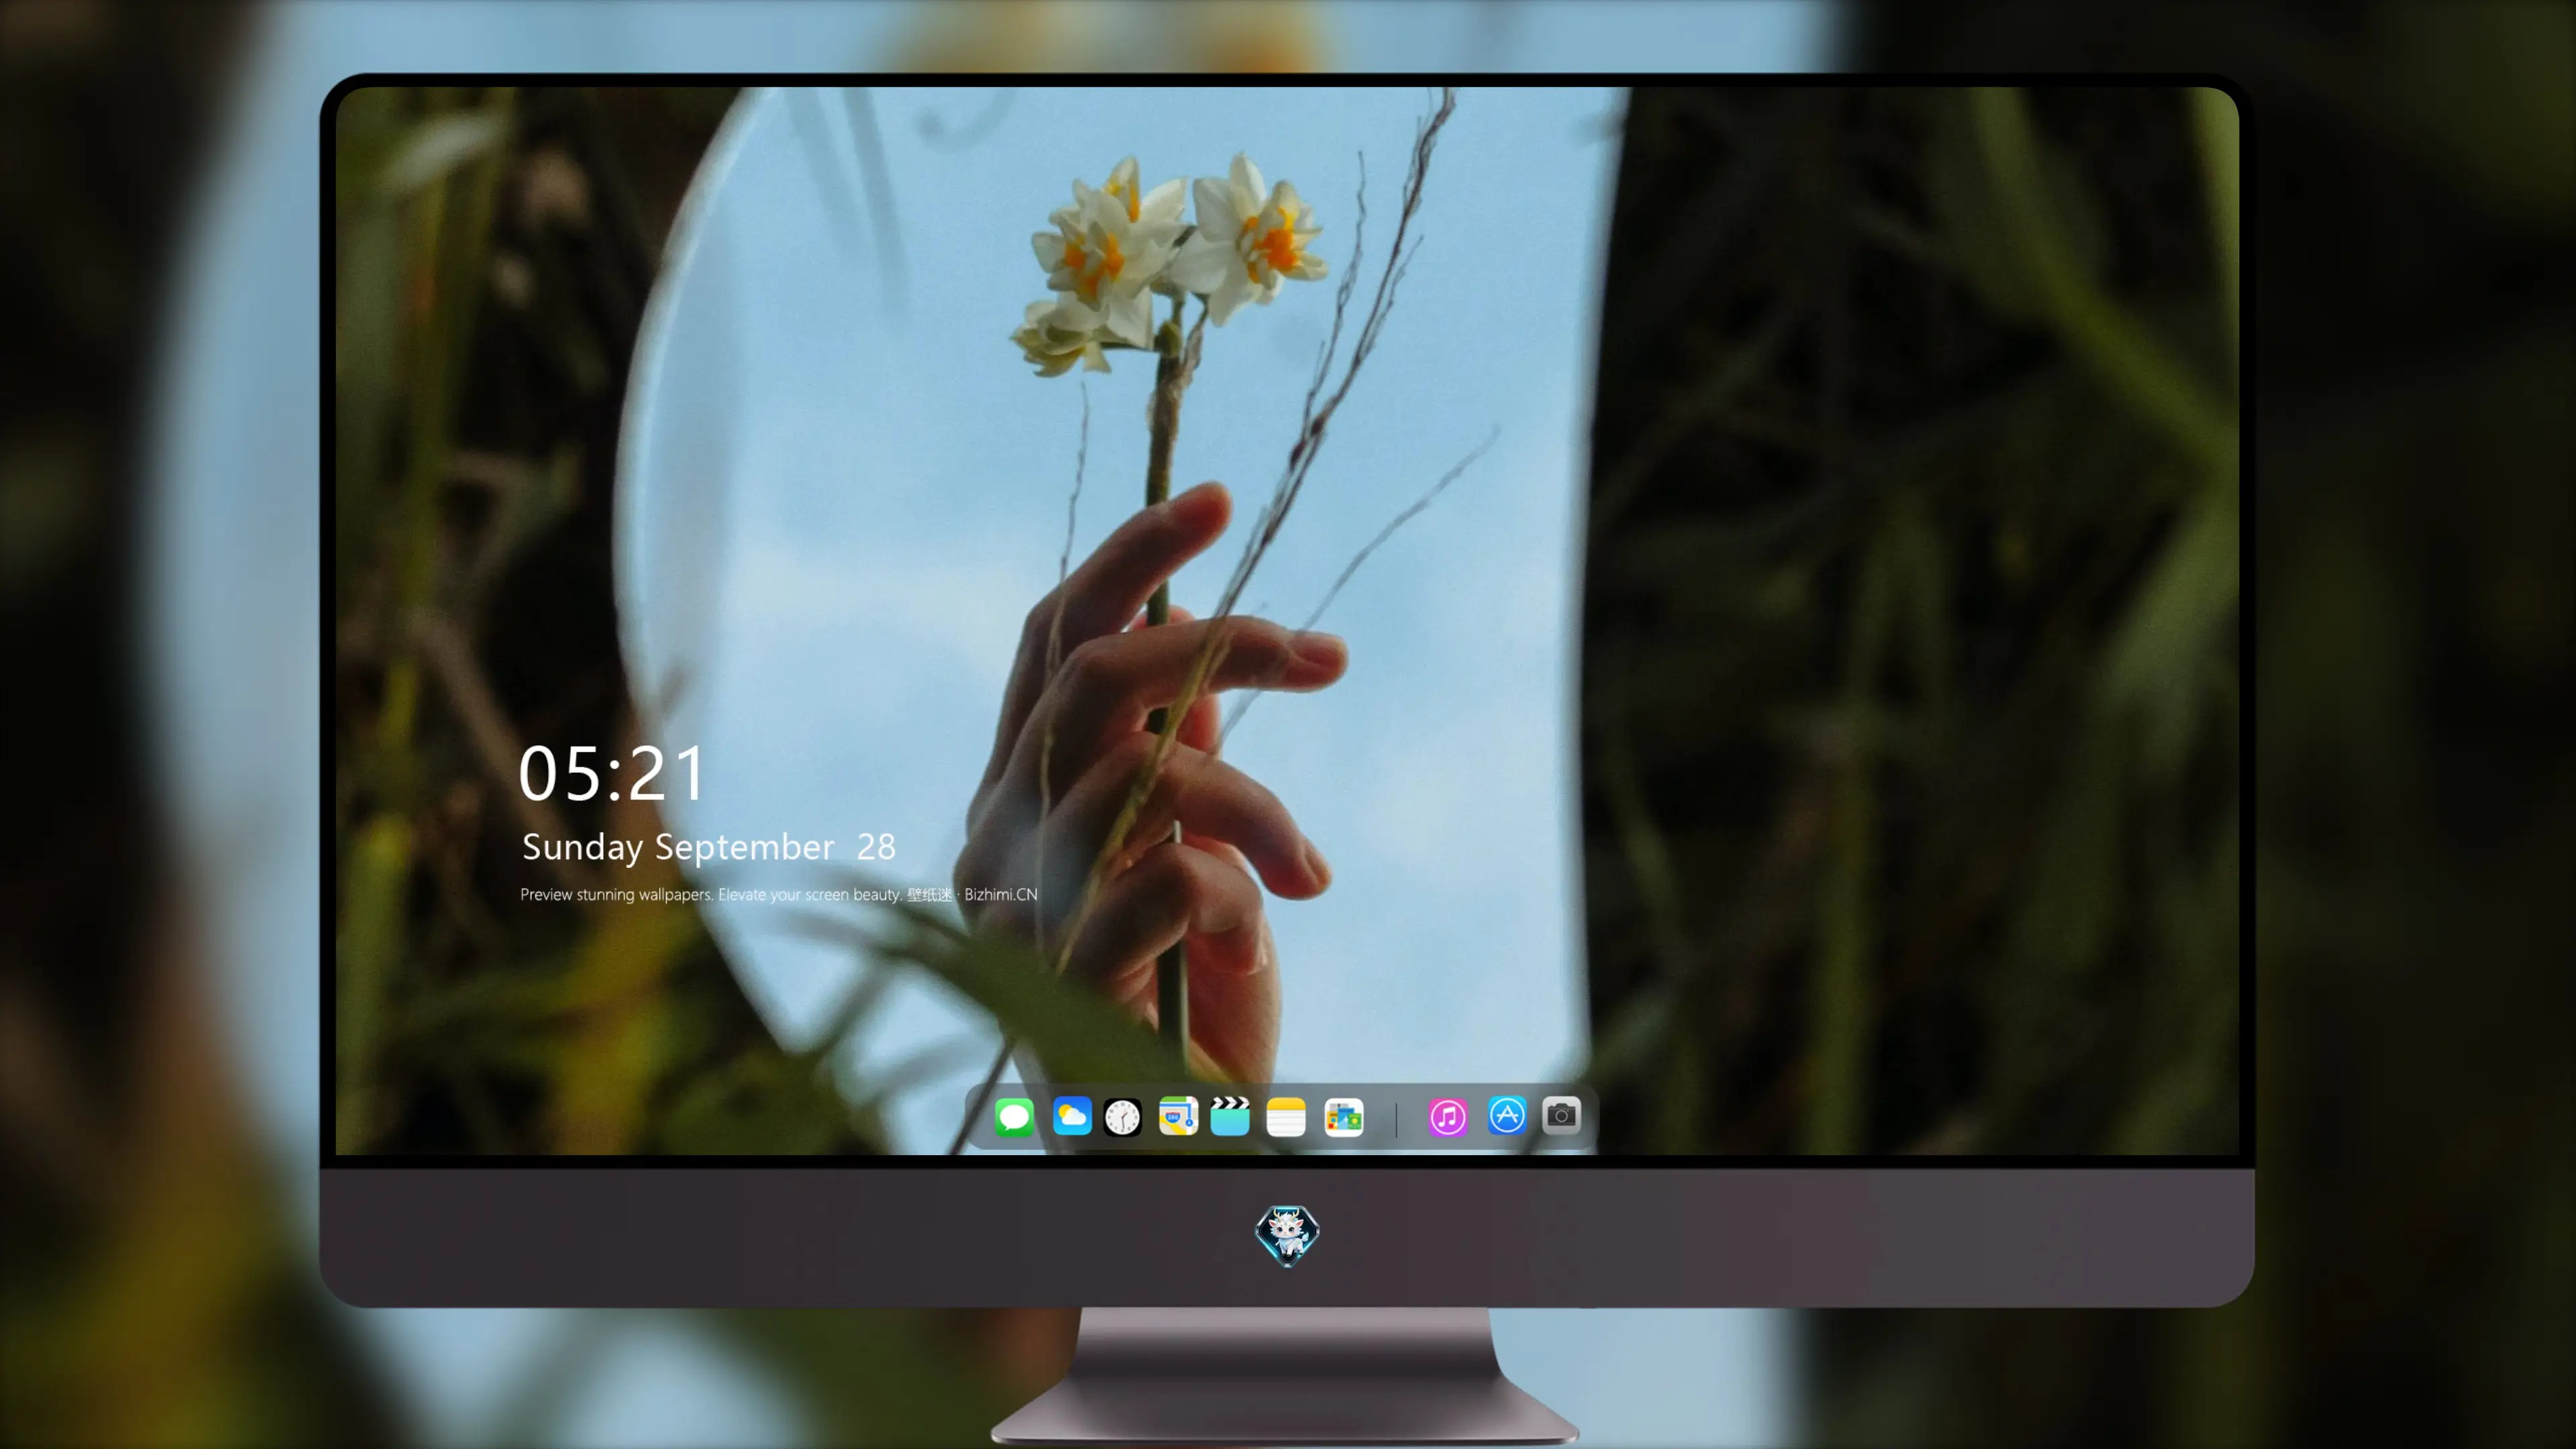Click the date text Sunday September 28
This screenshot has width=2576, height=1449.
[709, 847]
